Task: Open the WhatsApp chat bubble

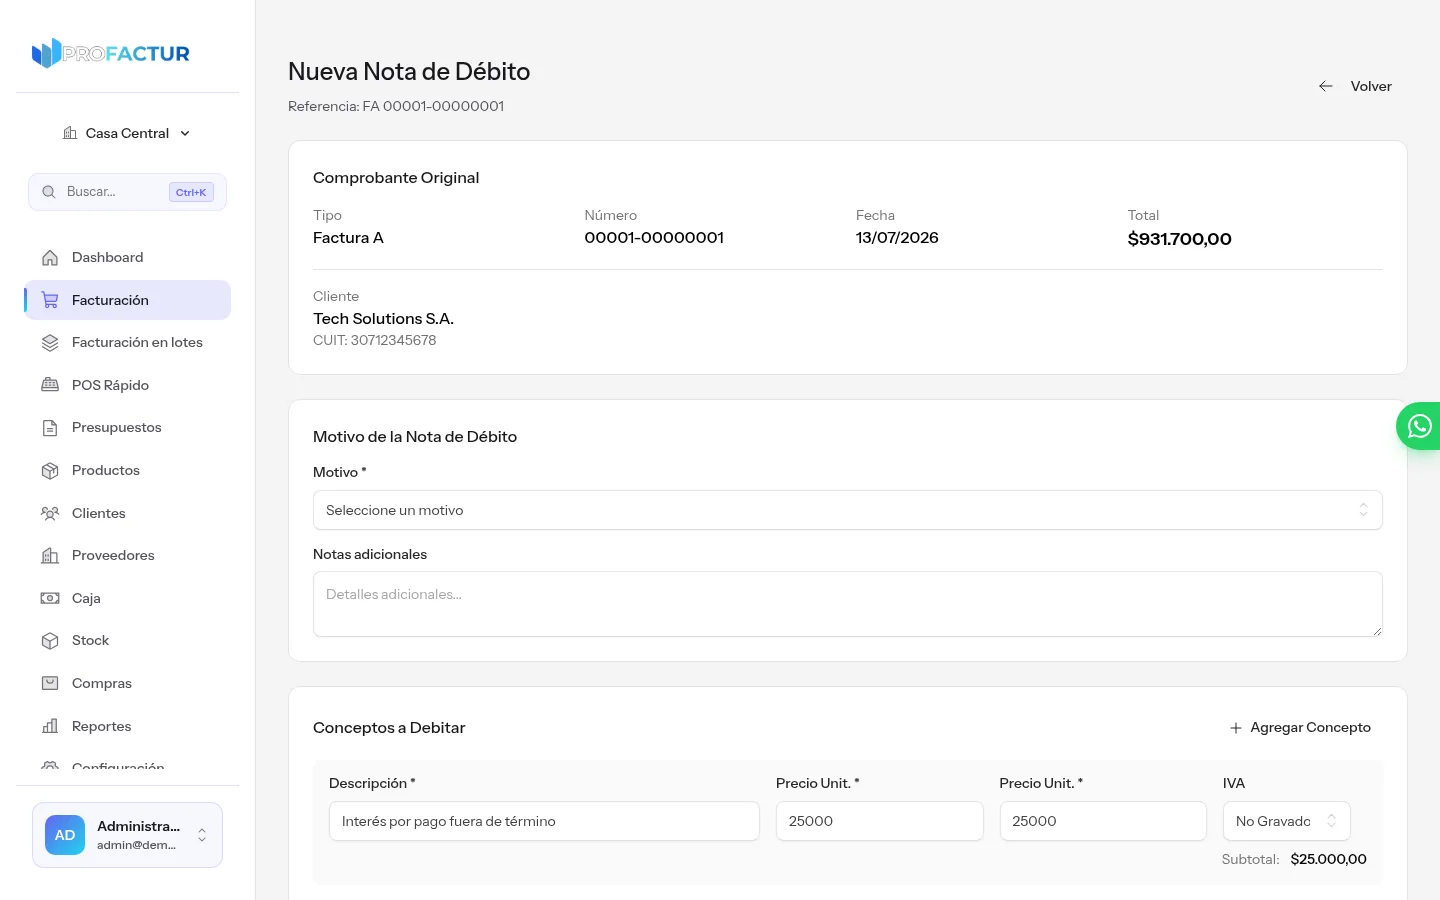Action: coord(1419,426)
